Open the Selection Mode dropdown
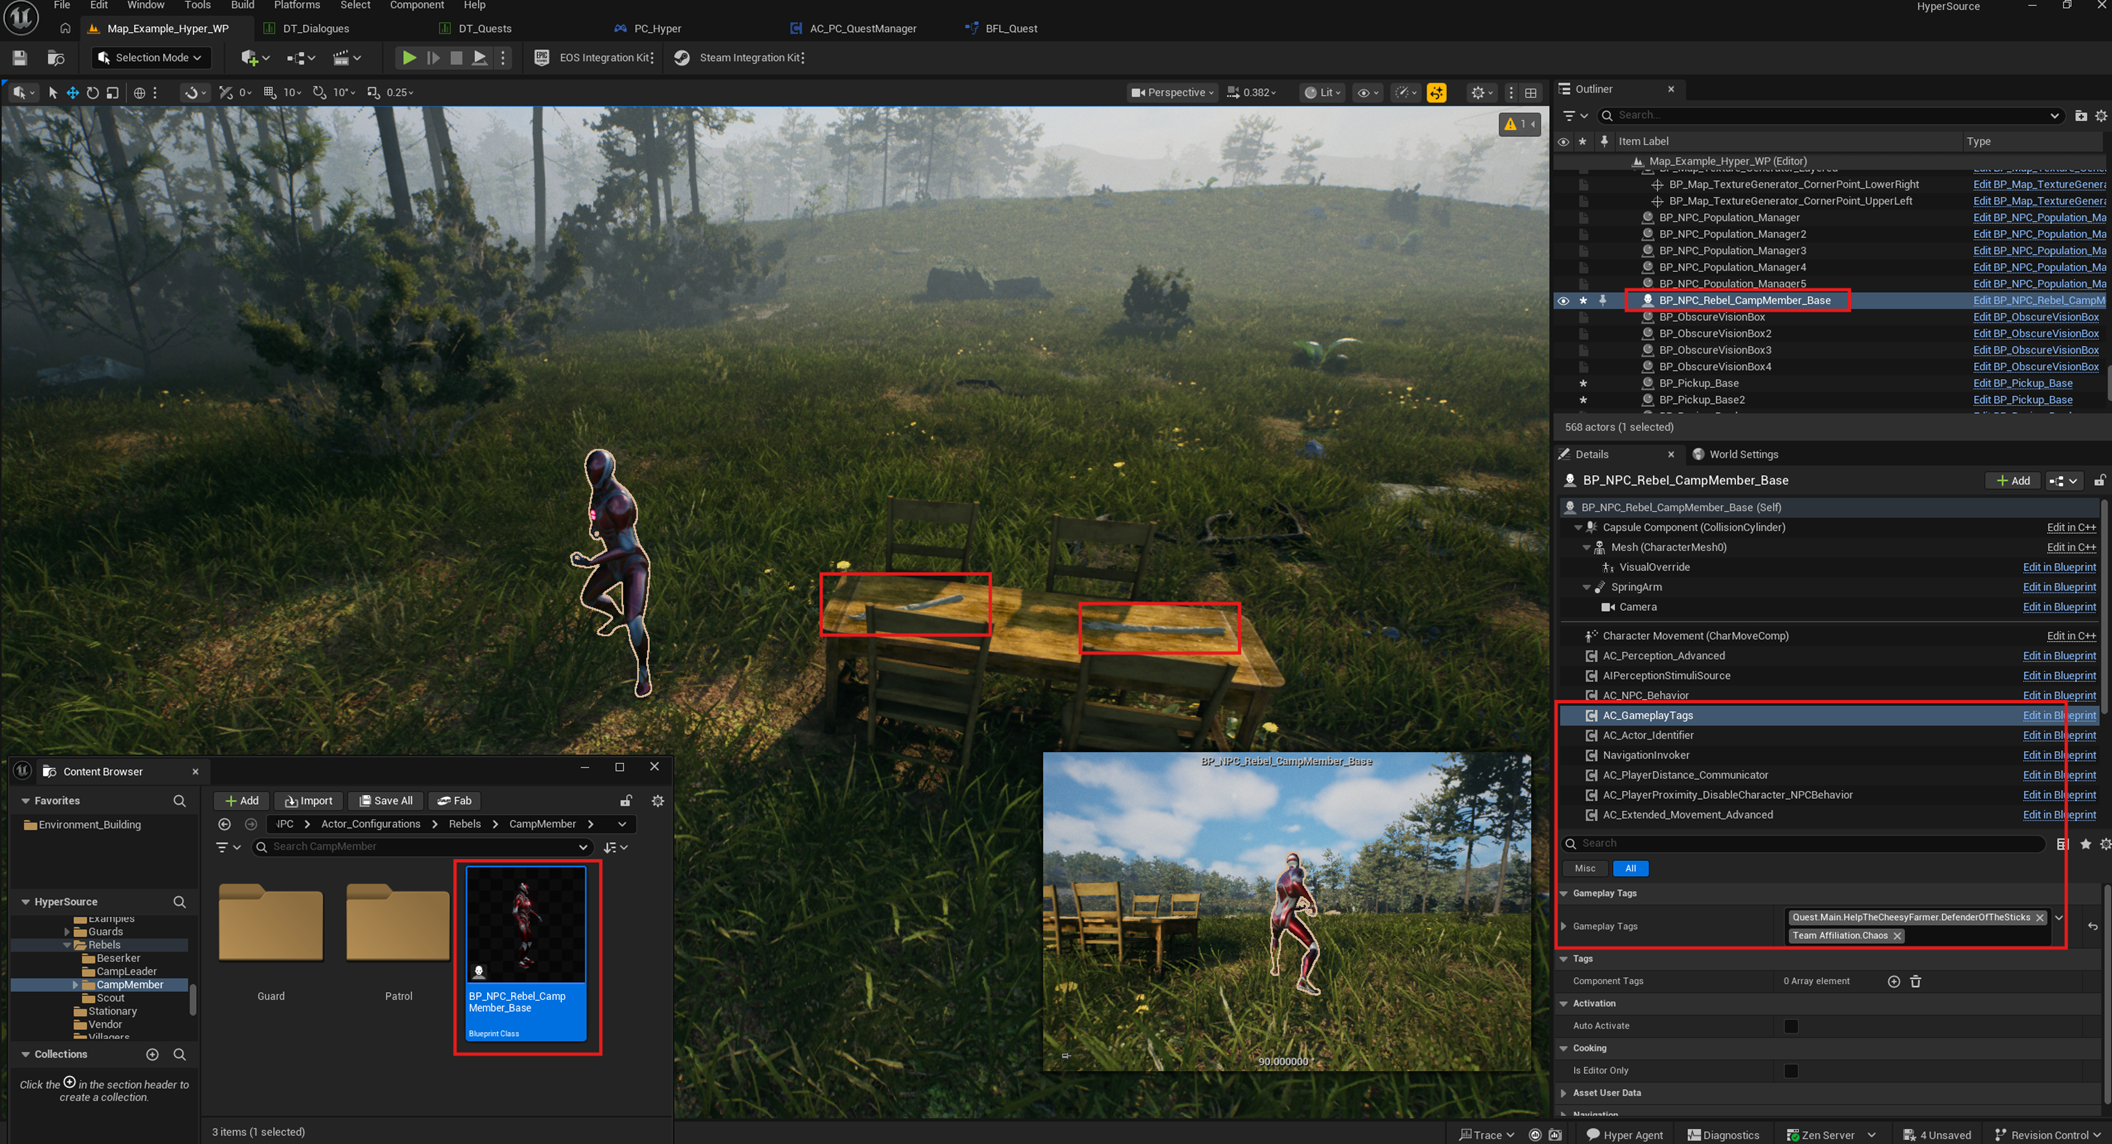The width and height of the screenshot is (2112, 1144). tap(150, 58)
